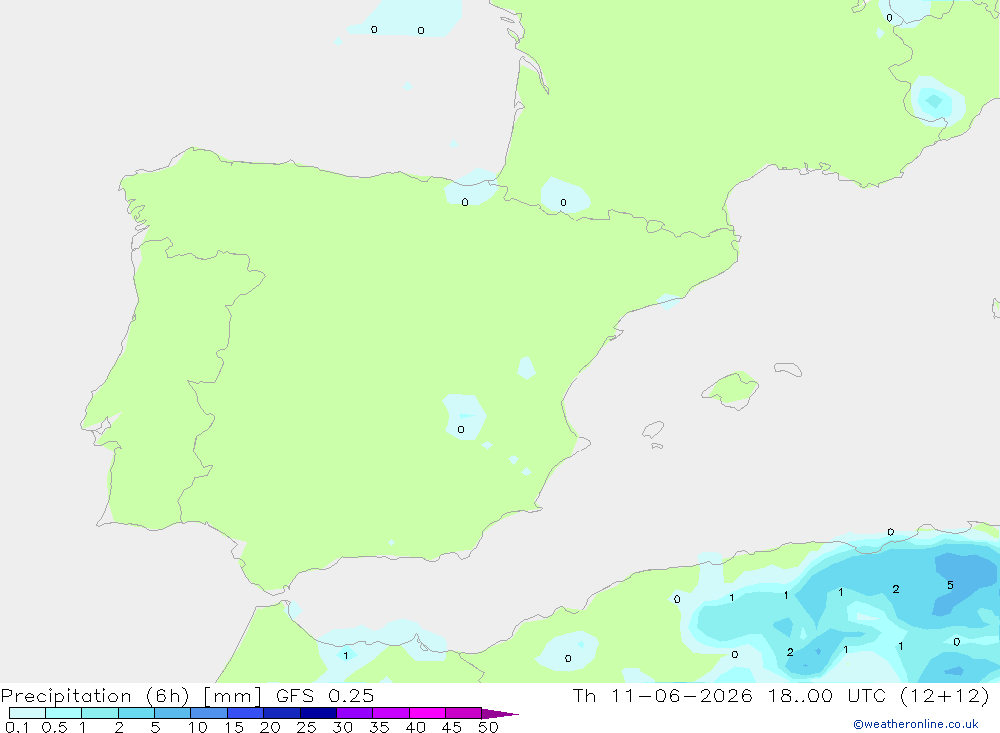Select the 20–25 mm dark blue legend swatch

[x=282, y=713]
